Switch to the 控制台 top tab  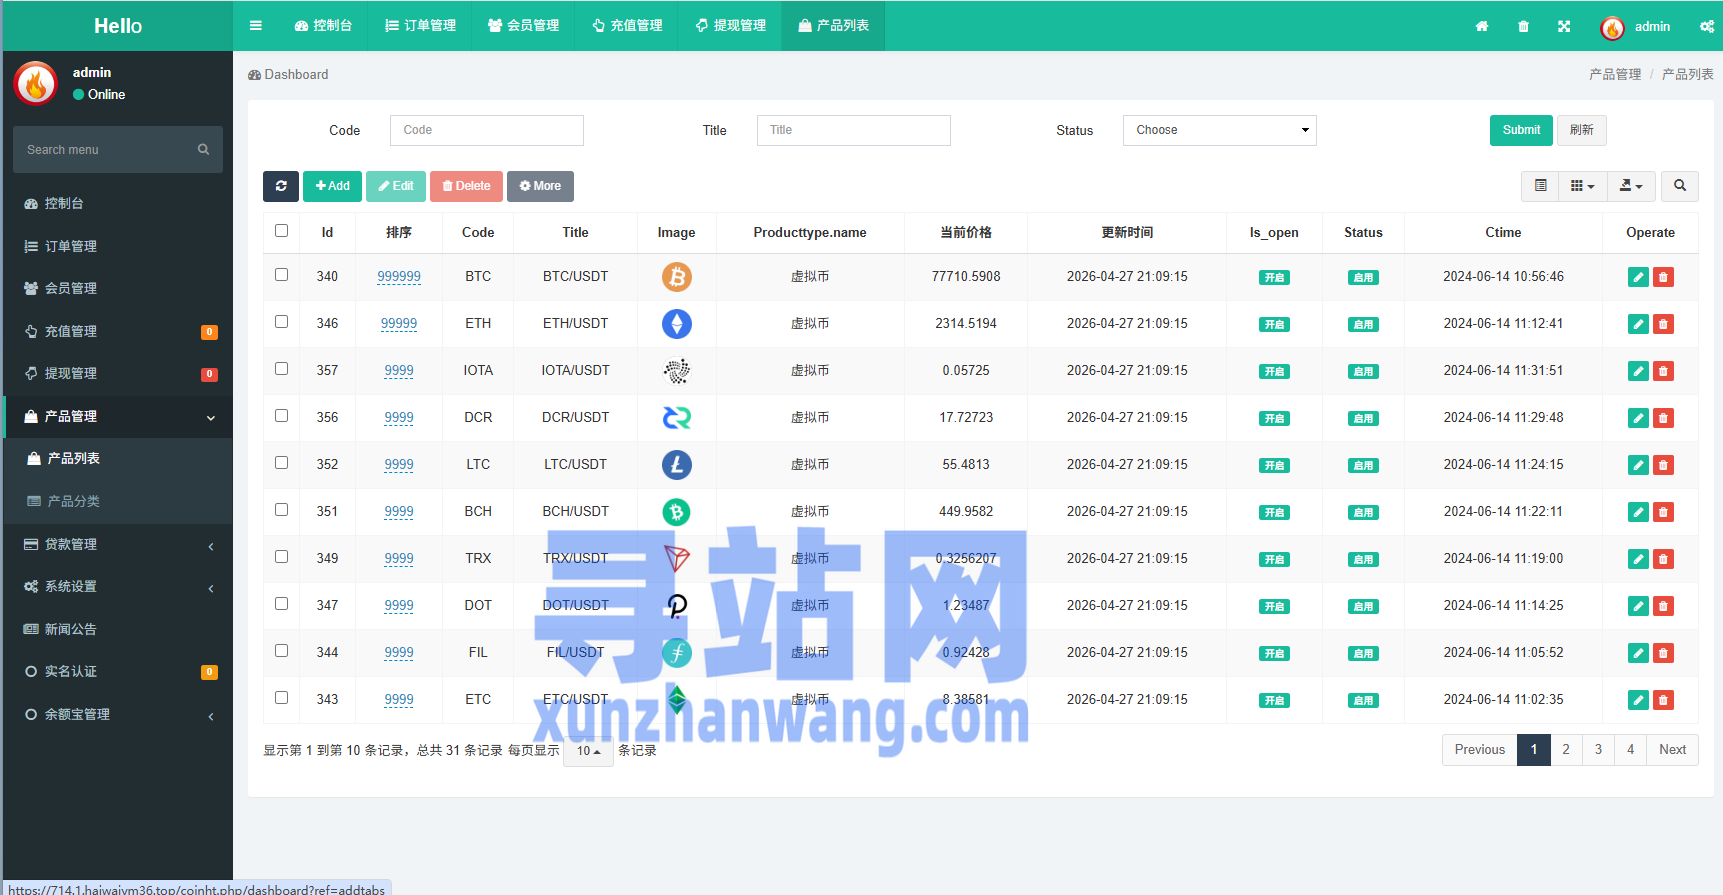coord(323,26)
